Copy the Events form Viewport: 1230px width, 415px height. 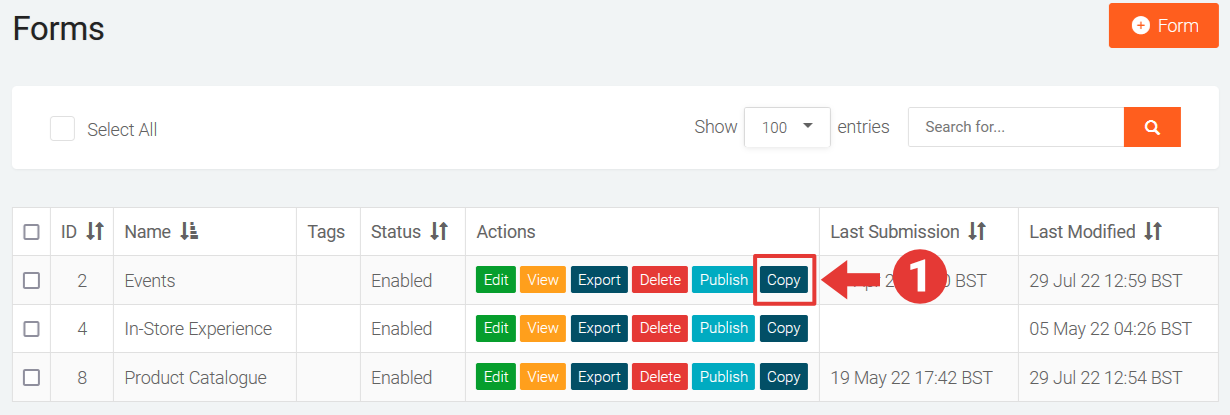tap(783, 280)
